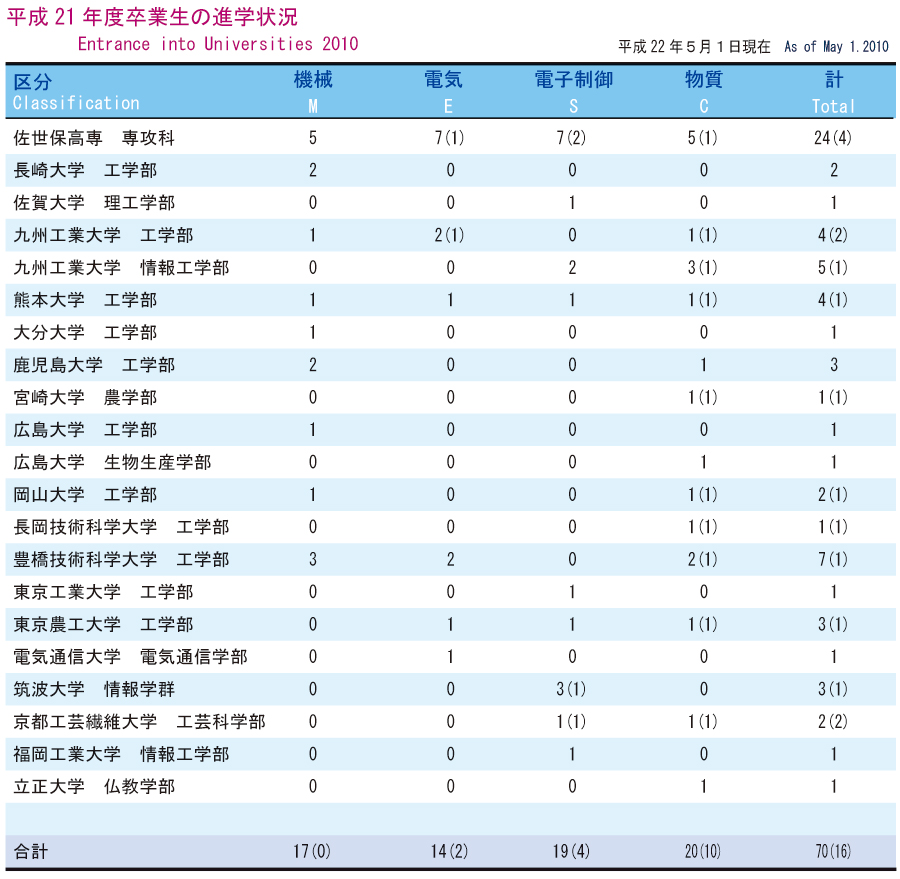Screen dimensions: 900x879
Task: Select the 計 Total column header
Action: coord(833,92)
